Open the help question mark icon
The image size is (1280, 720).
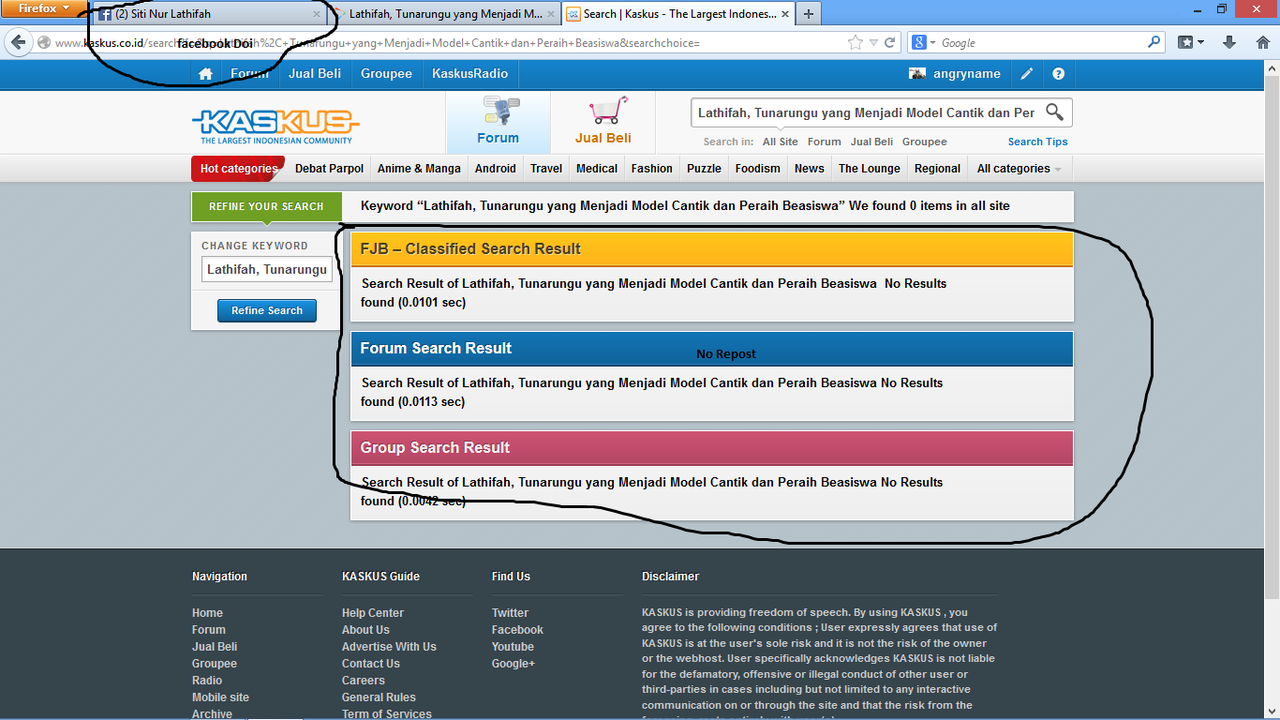[x=1058, y=74]
